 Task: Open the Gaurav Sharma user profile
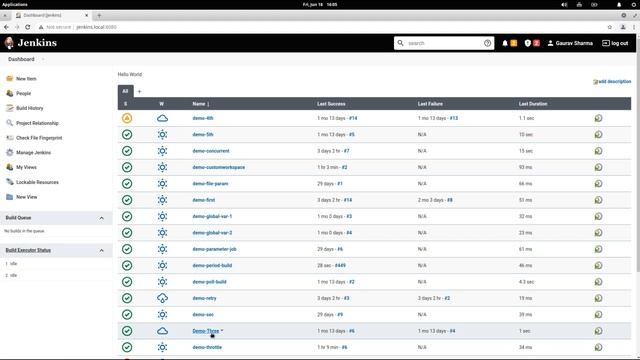pyautogui.click(x=570, y=43)
